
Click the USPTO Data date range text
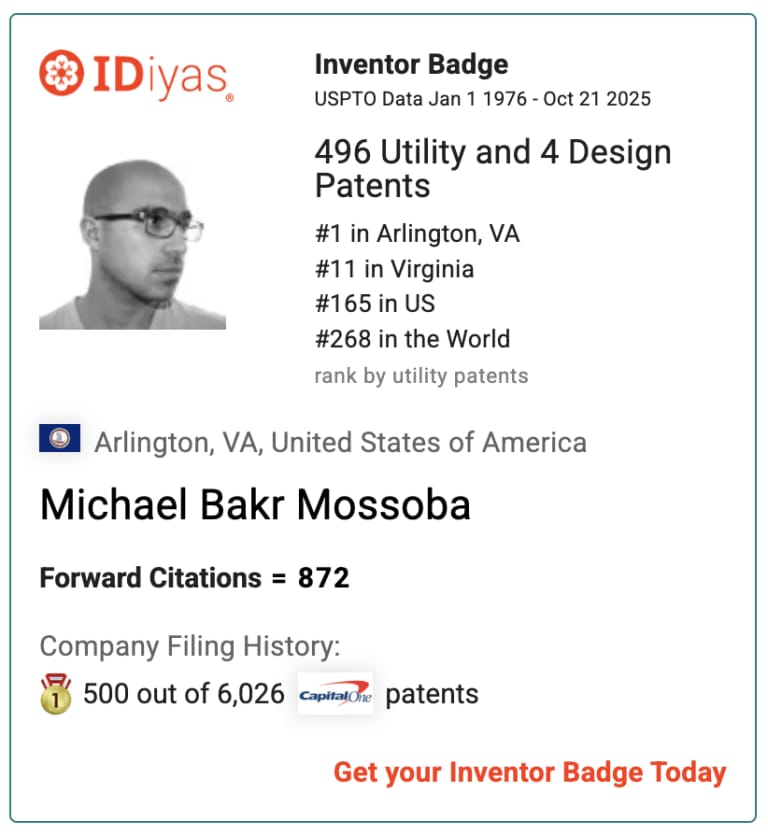click(x=482, y=99)
